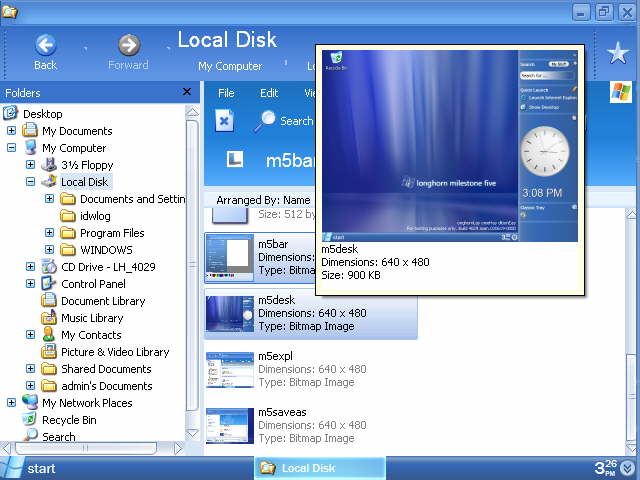
Task: Click the taskbar clock showing 3:26 PM
Action: click(x=605, y=468)
